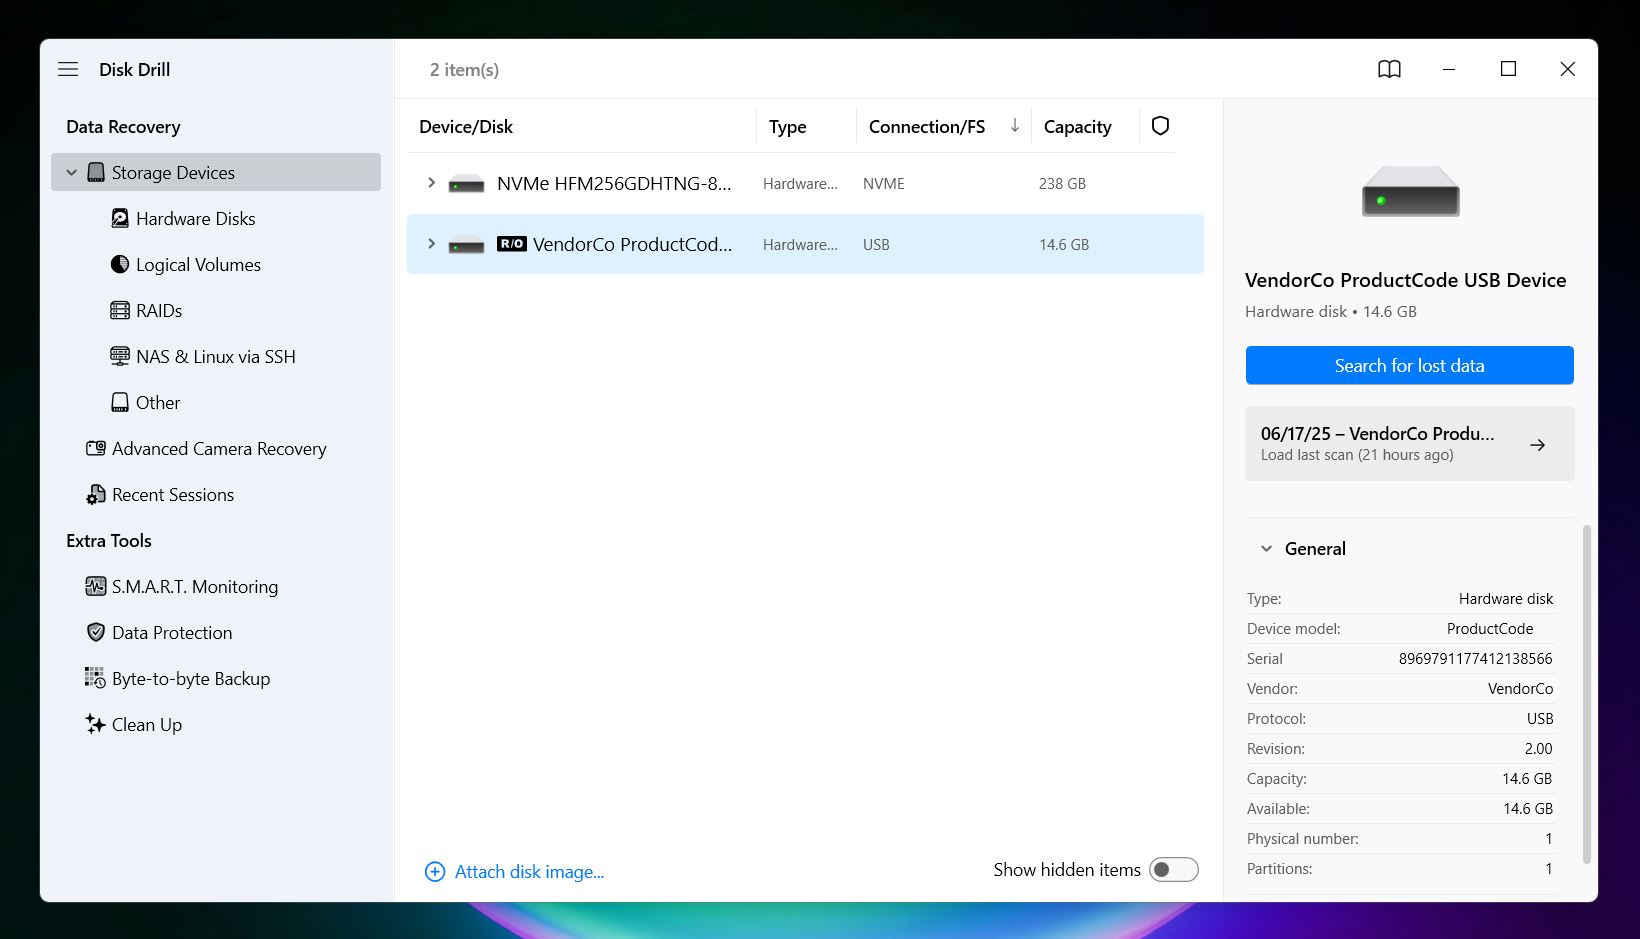Viewport: 1640px width, 939px height.
Task: Click the 2 item(s) count label
Action: 464,69
